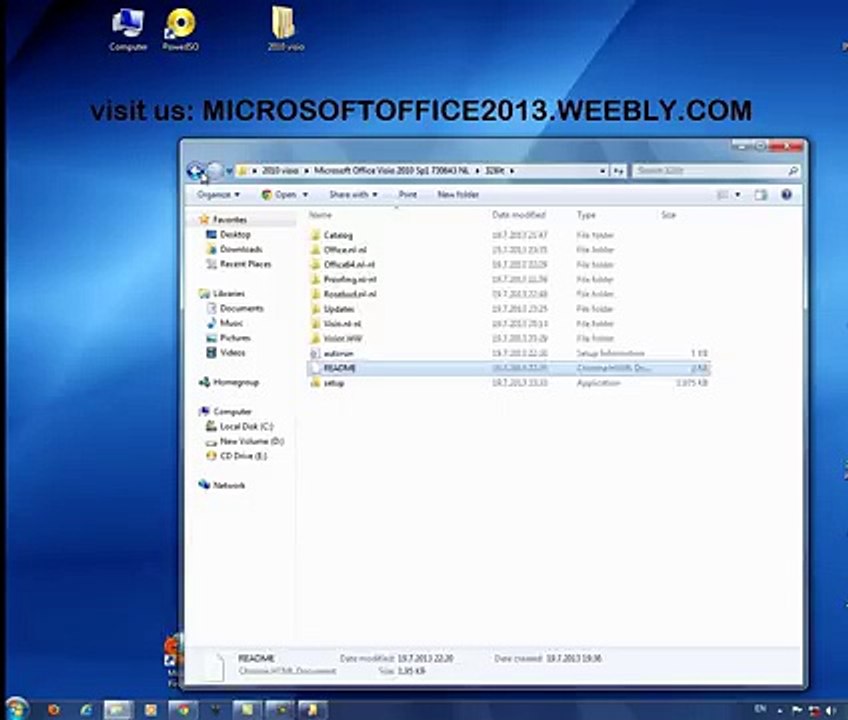The height and width of the screenshot is (720, 848).
Task: Sort by the Size column header
Action: [x=668, y=215]
